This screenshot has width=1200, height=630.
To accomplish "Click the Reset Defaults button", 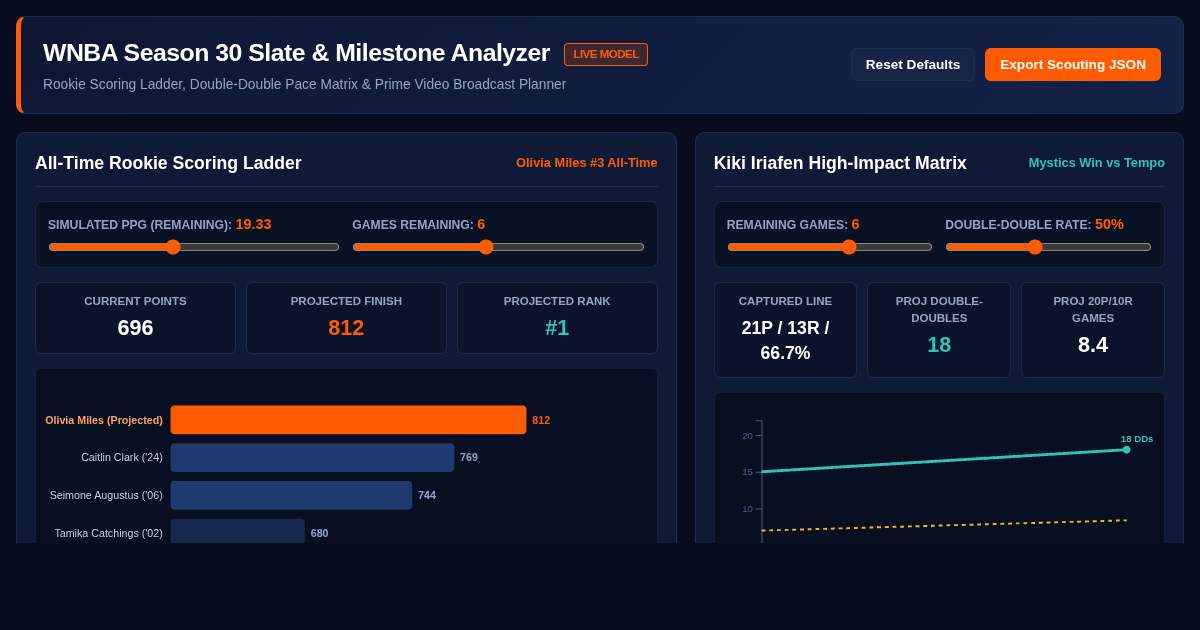I will pyautogui.click(x=912, y=65).
